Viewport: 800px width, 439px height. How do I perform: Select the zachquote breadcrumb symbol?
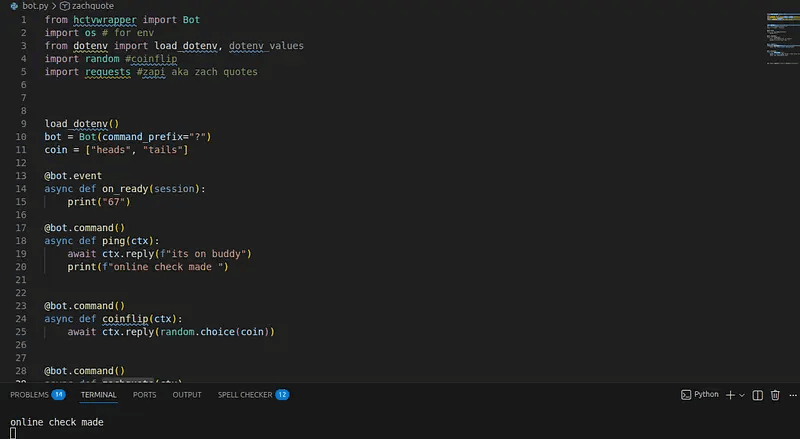92,6
